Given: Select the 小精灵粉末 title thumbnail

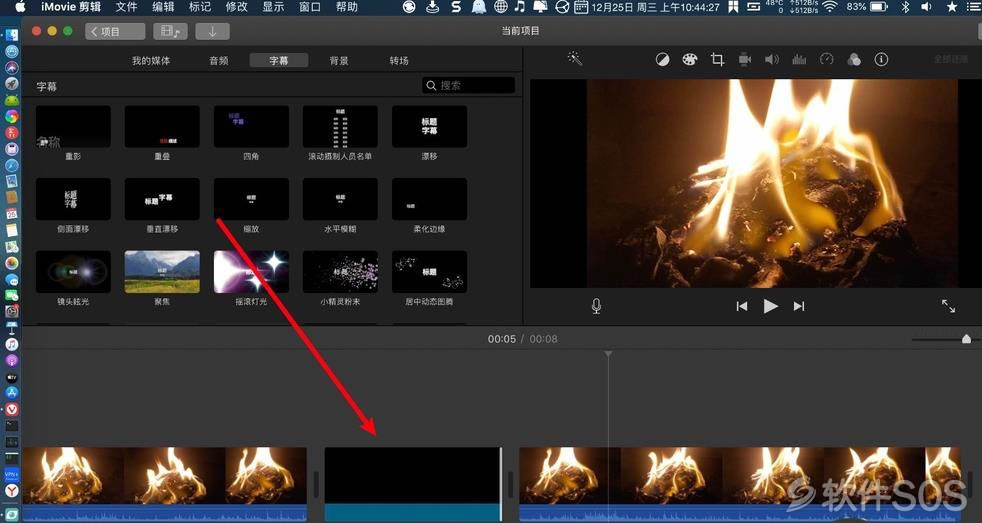Looking at the screenshot, I should (x=340, y=272).
